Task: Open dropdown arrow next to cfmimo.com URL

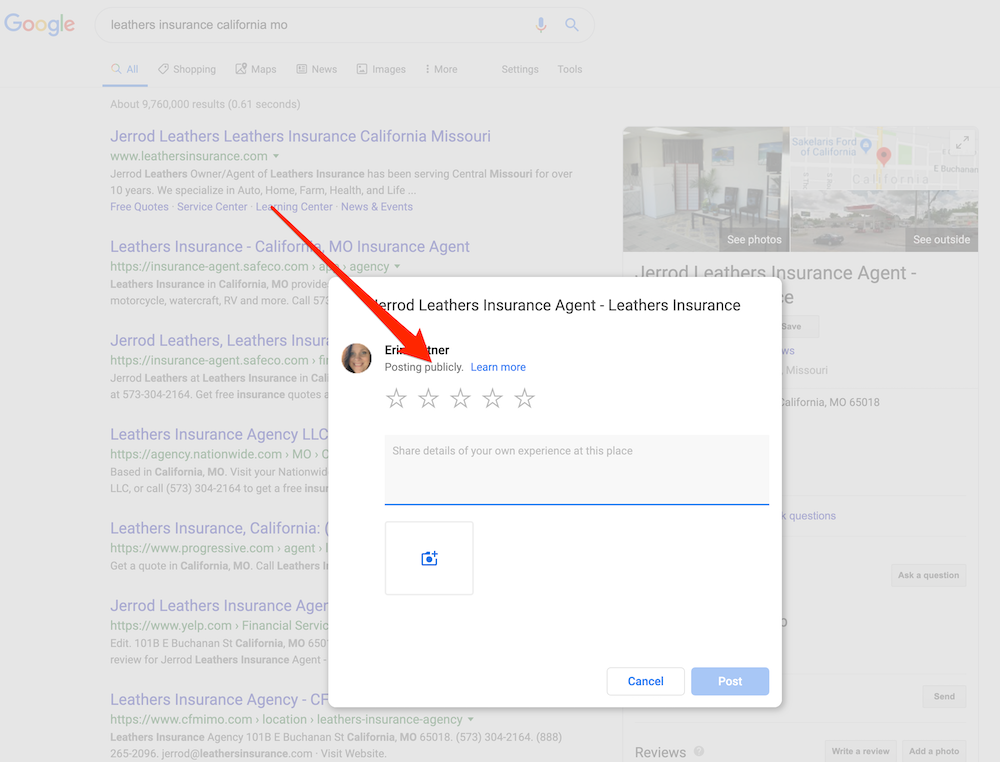Action: click(471, 719)
